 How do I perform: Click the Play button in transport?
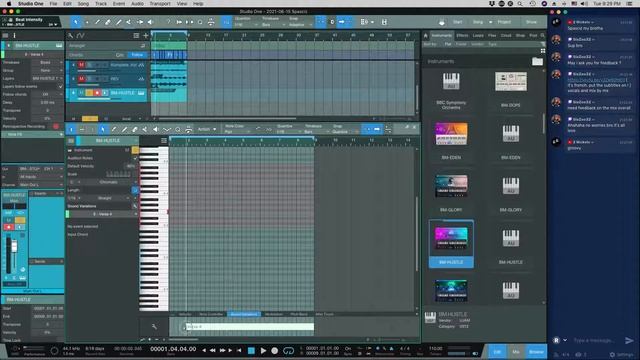point(263,351)
